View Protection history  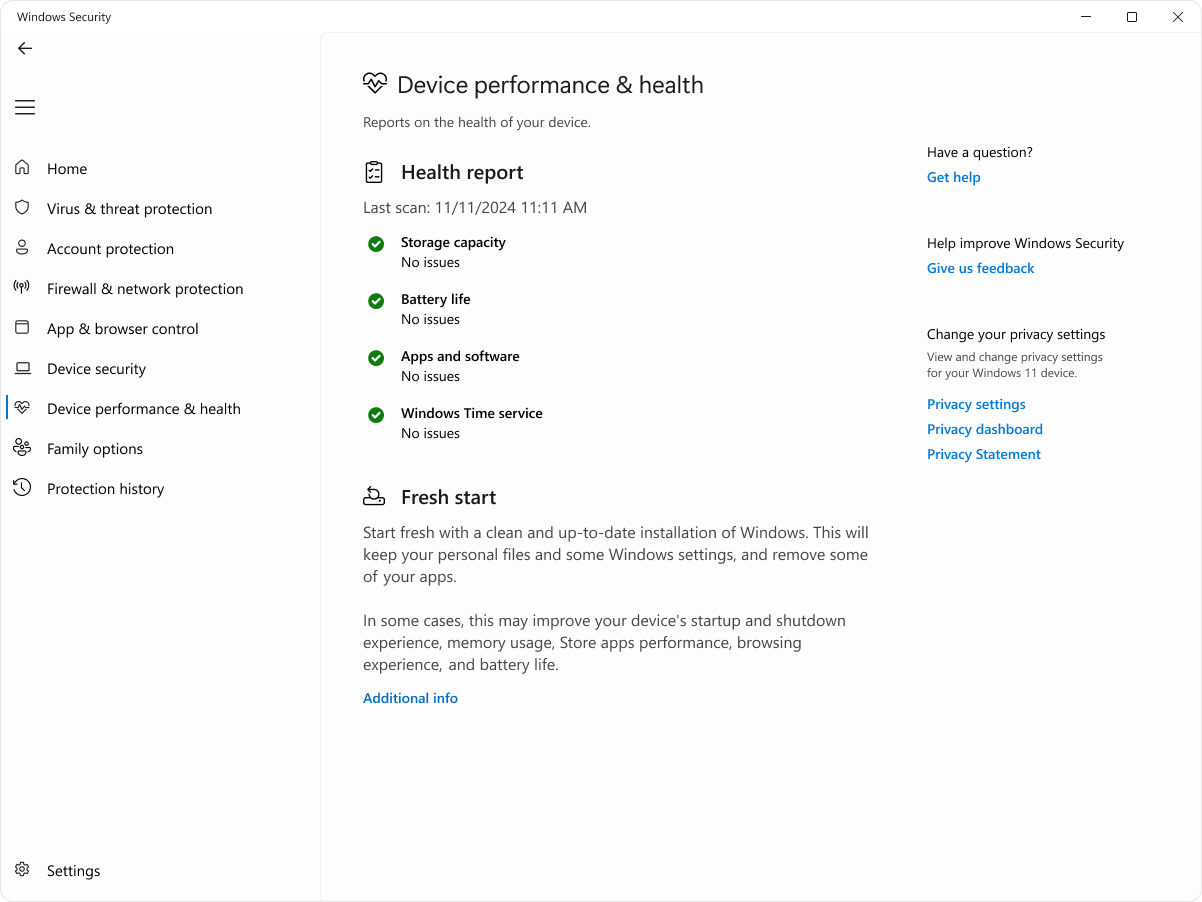(x=106, y=488)
